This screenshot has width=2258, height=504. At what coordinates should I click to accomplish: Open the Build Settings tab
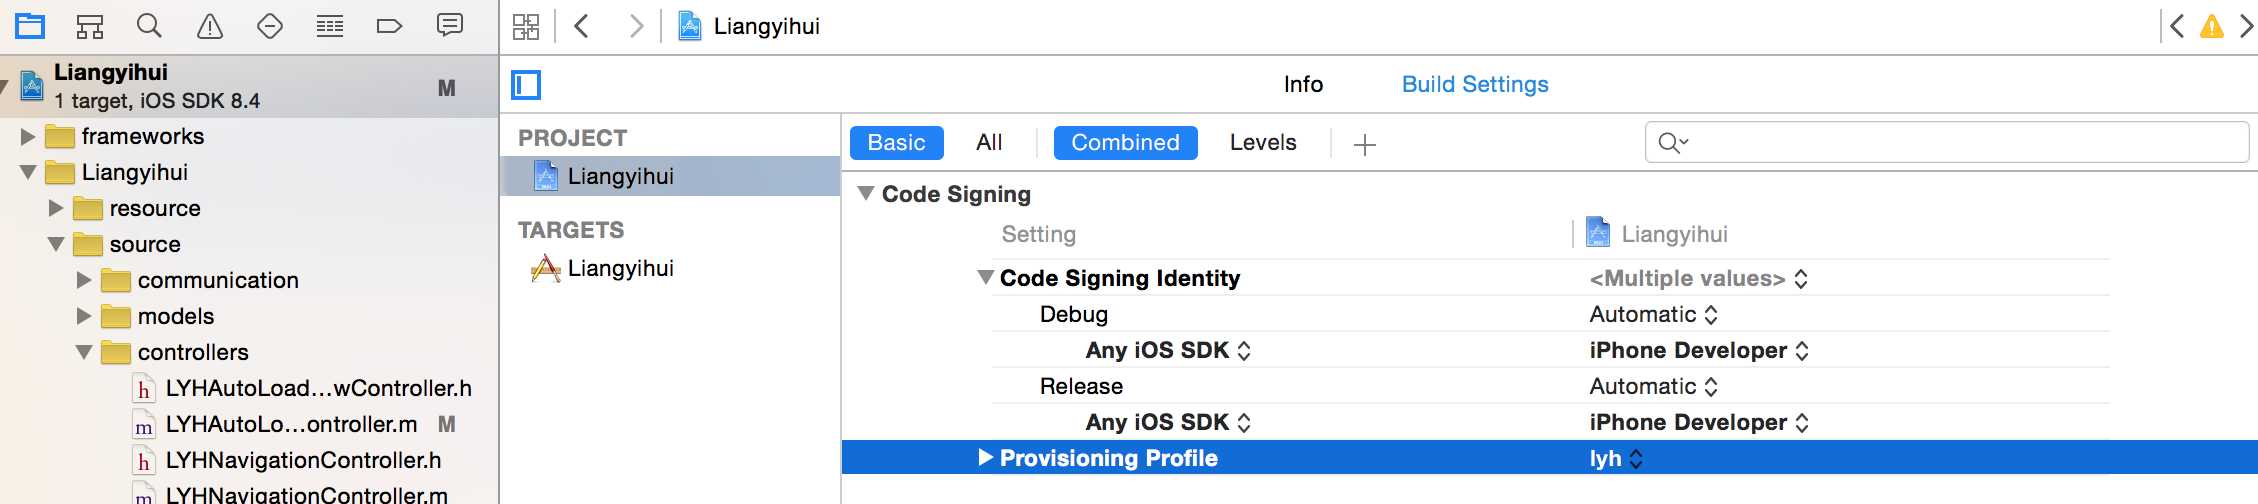click(x=1475, y=84)
